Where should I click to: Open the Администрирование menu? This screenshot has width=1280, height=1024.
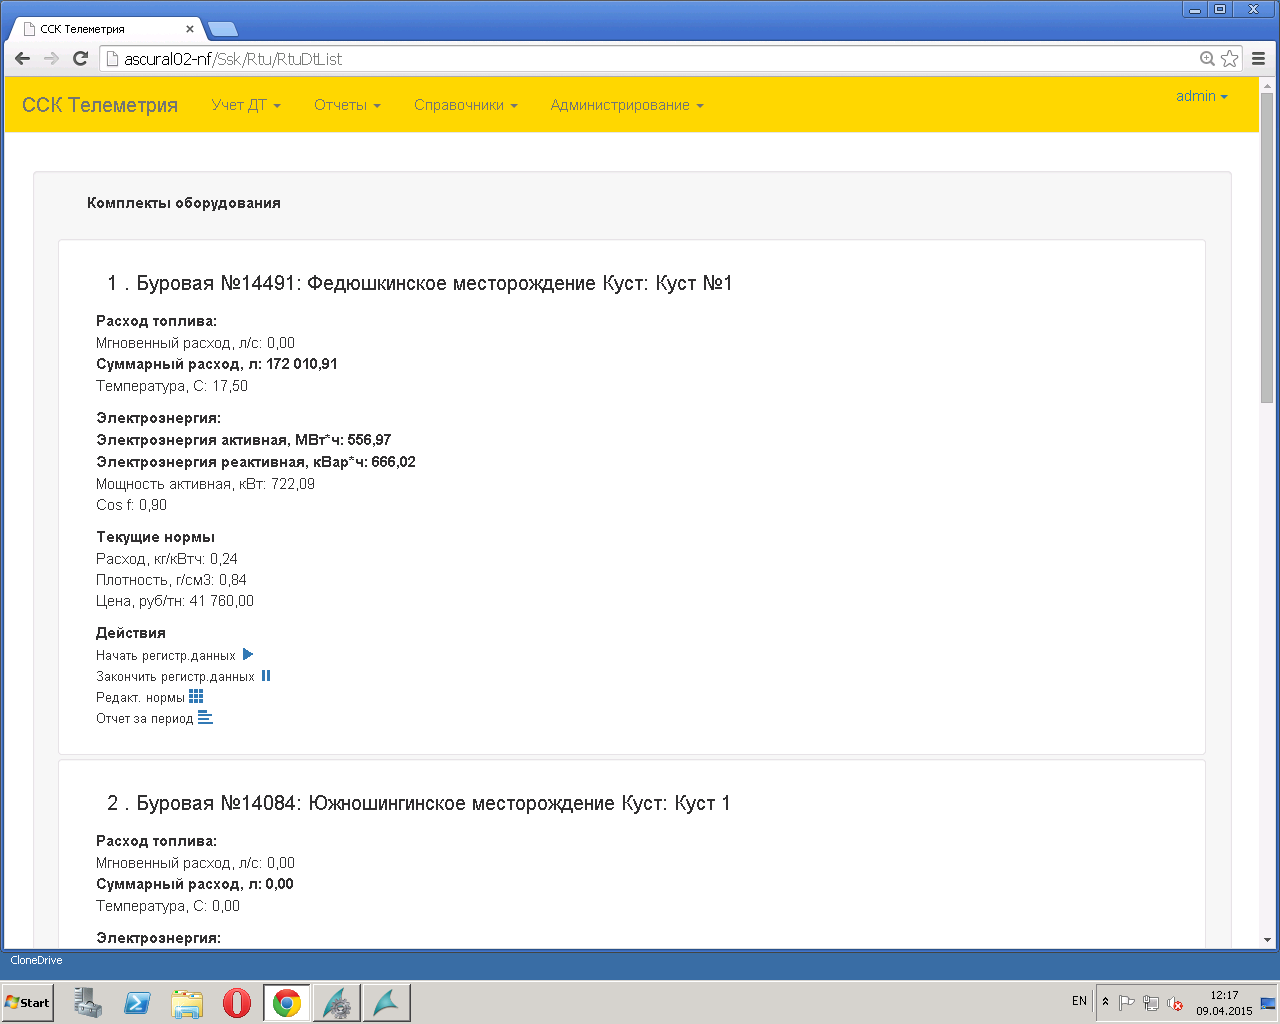tap(626, 105)
